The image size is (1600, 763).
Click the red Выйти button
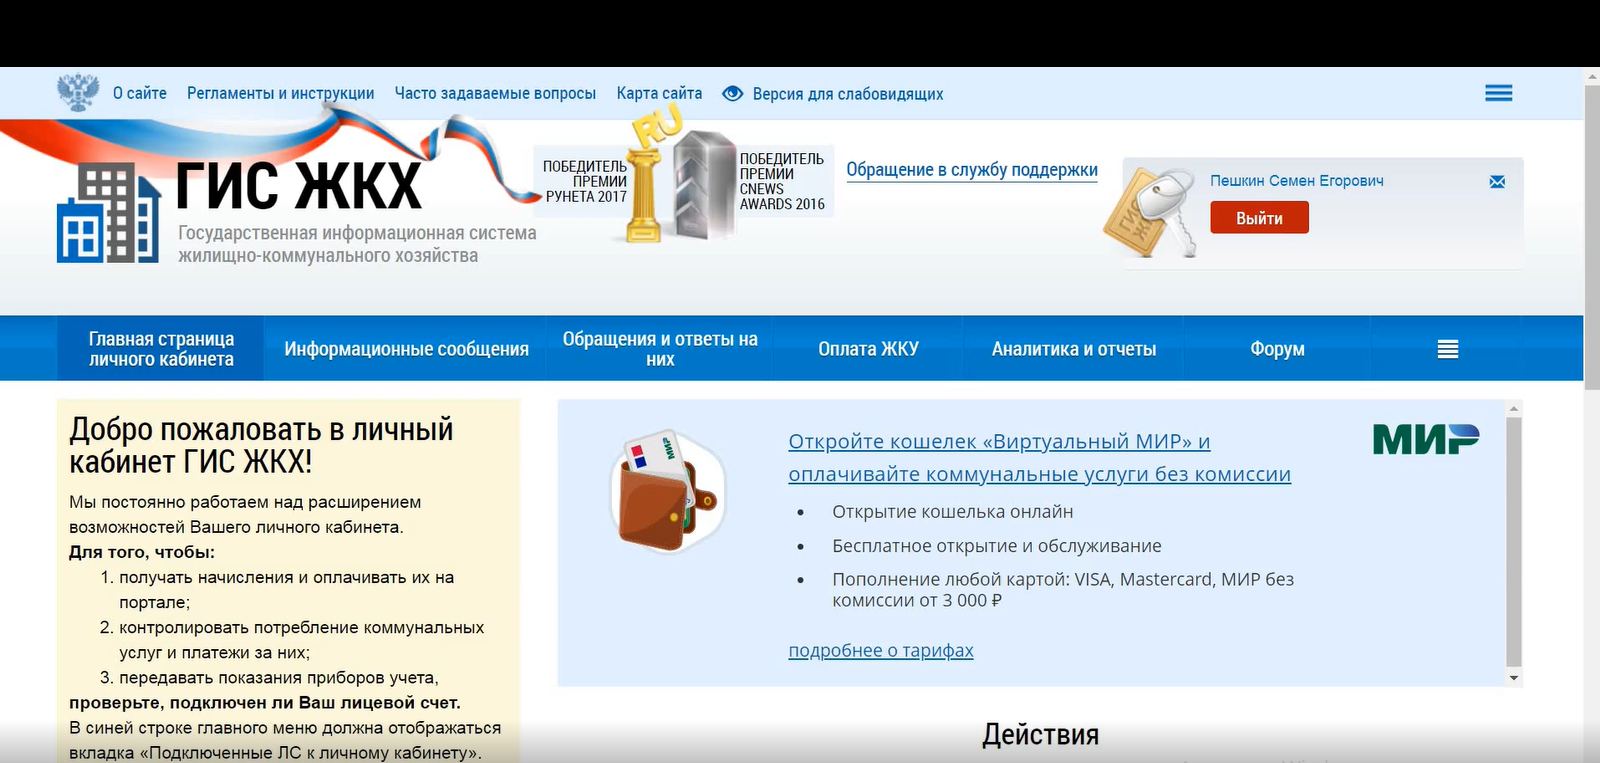point(1259,218)
